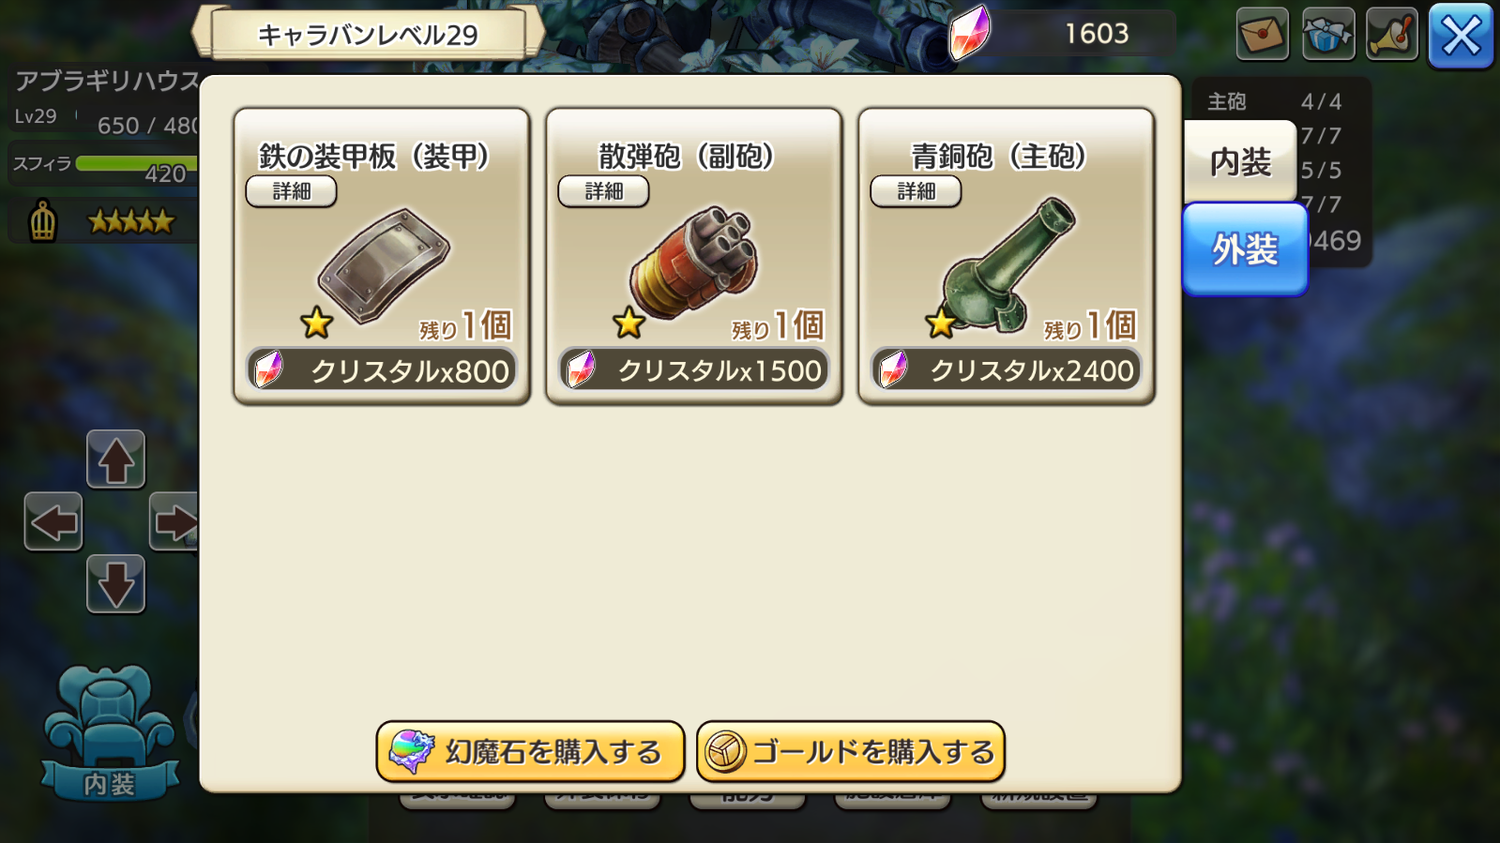Show 詳細 for 青銅砲

coord(915,191)
